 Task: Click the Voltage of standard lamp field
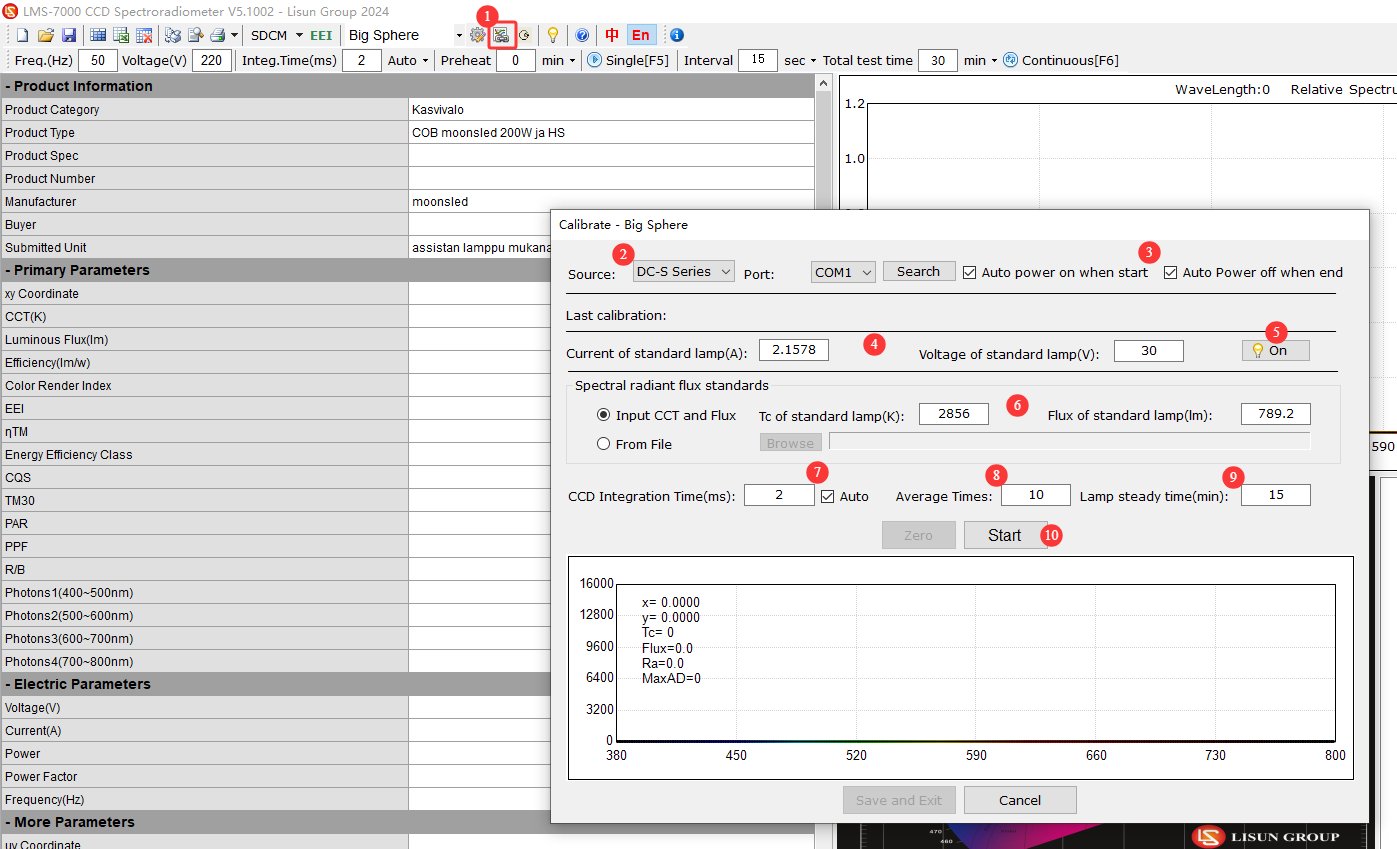[x=1149, y=350]
